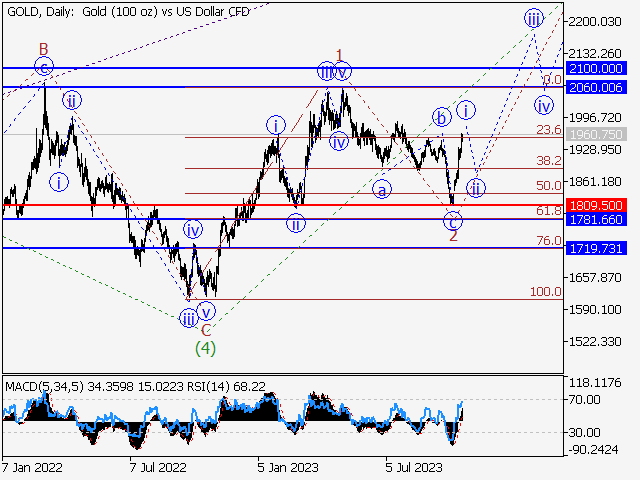Select the 2132.260 price axis label

tap(595, 53)
